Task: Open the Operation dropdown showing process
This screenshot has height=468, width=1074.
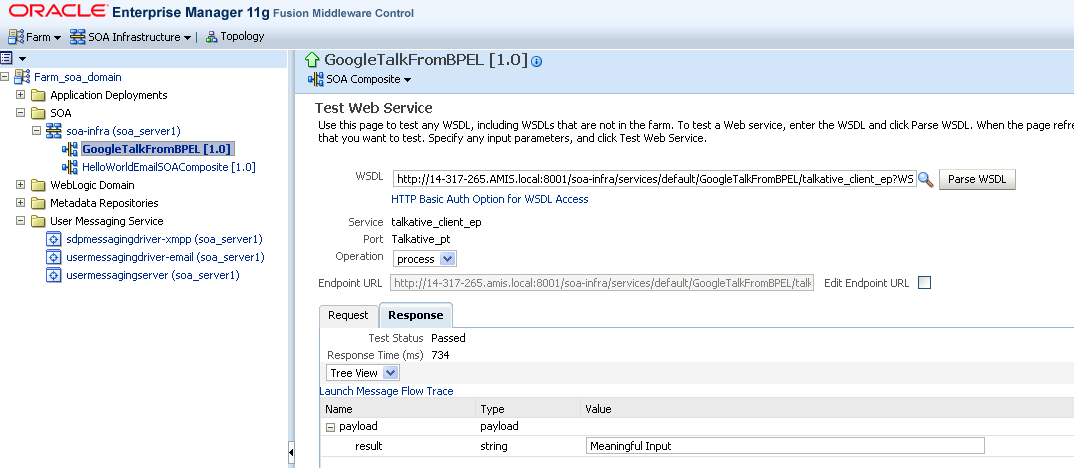Action: [423, 259]
